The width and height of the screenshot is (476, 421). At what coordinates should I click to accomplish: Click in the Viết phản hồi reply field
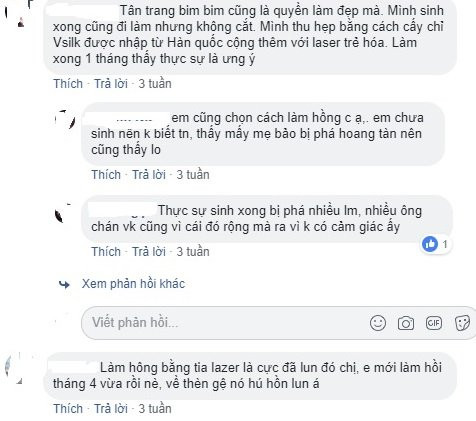coord(278,323)
